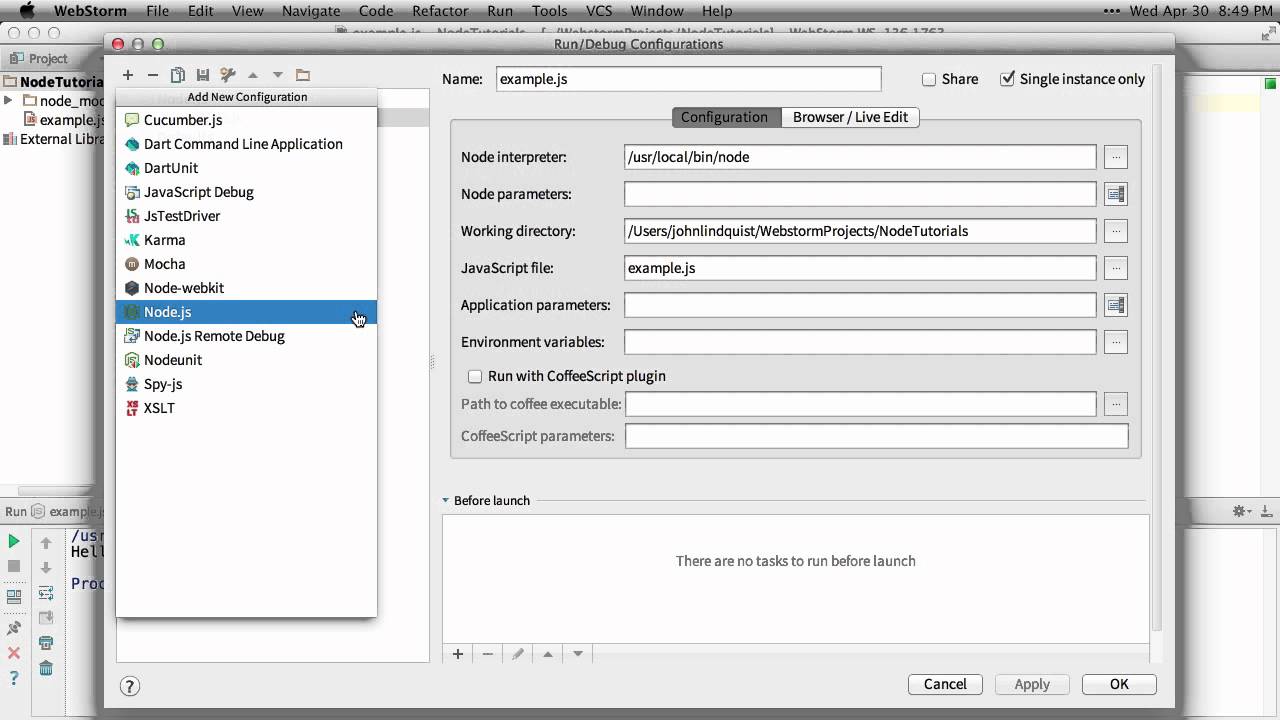Move configuration up in top toolbar
Screen dimensions: 1280x720
(x=253, y=75)
